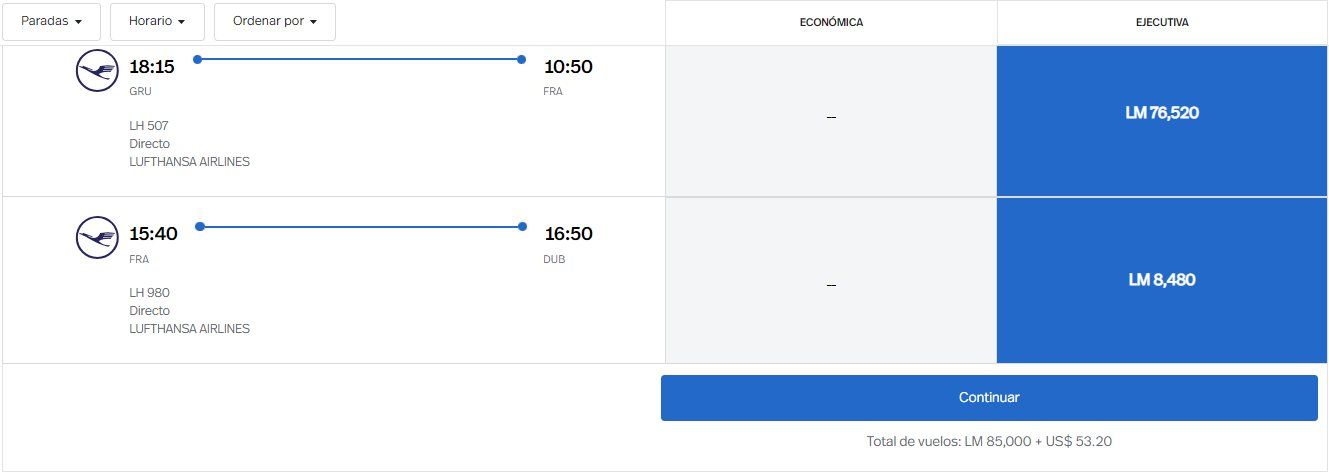This screenshot has height=472, width=1329.
Task: Click the Lufthansa logo beside flight LH 507
Action: tap(97, 71)
